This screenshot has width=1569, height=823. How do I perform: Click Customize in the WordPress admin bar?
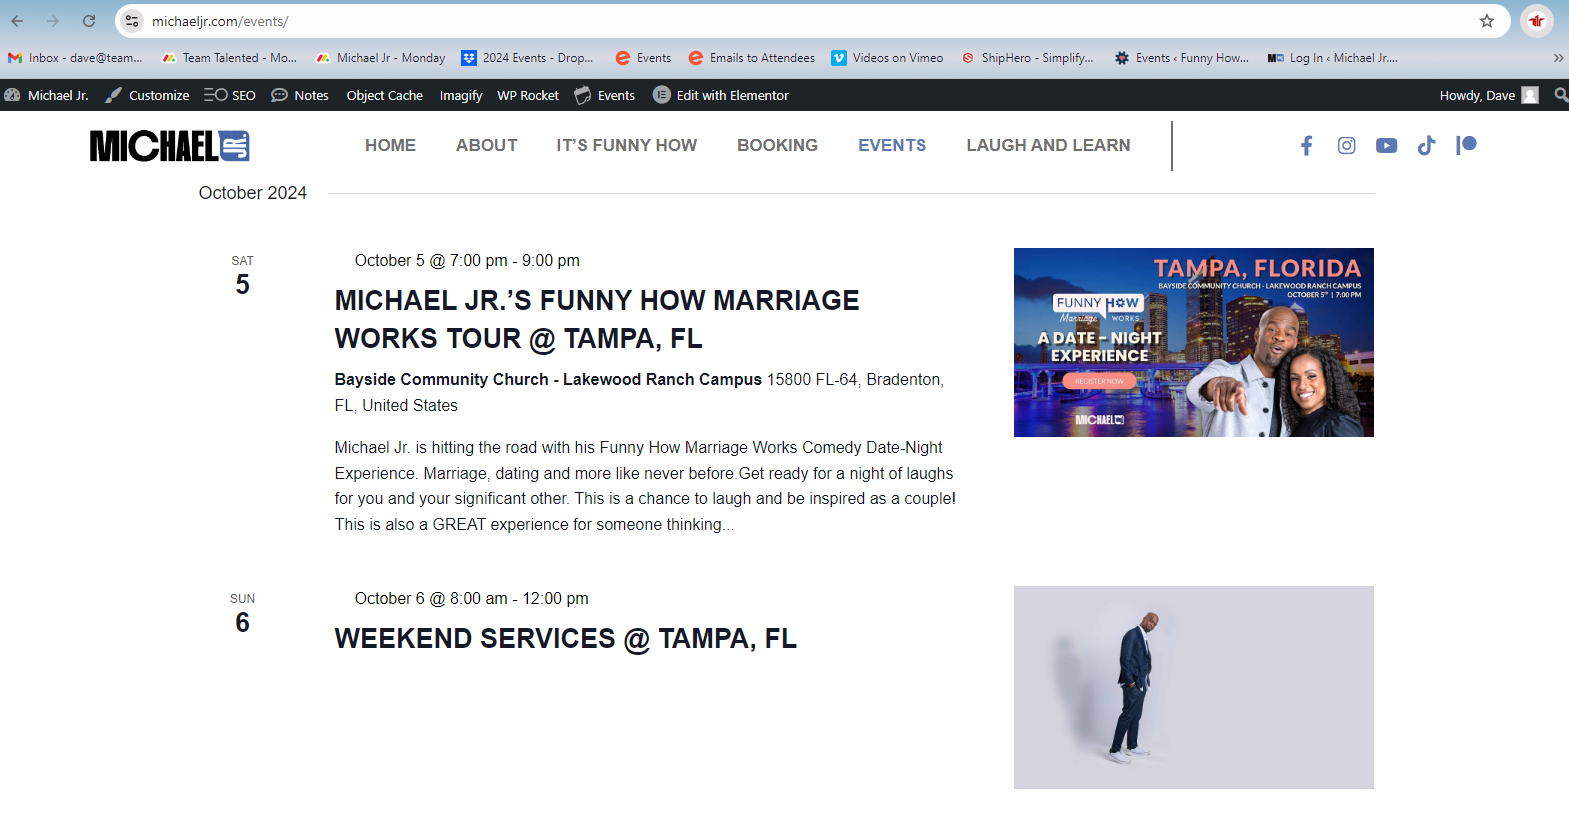pos(147,95)
